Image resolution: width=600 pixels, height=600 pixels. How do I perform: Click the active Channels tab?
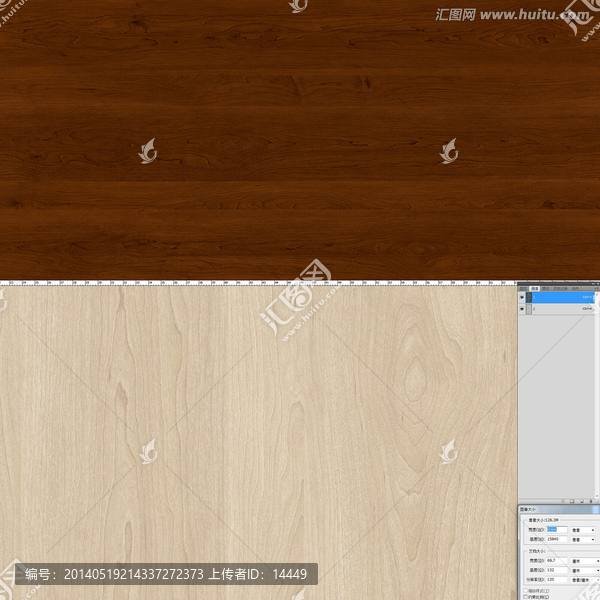click(x=535, y=289)
